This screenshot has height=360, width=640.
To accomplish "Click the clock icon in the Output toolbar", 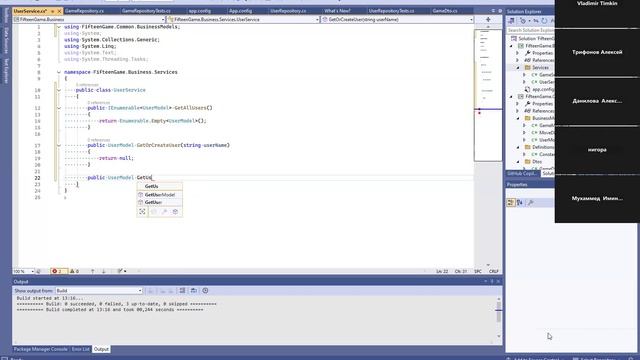I will tap(205, 291).
